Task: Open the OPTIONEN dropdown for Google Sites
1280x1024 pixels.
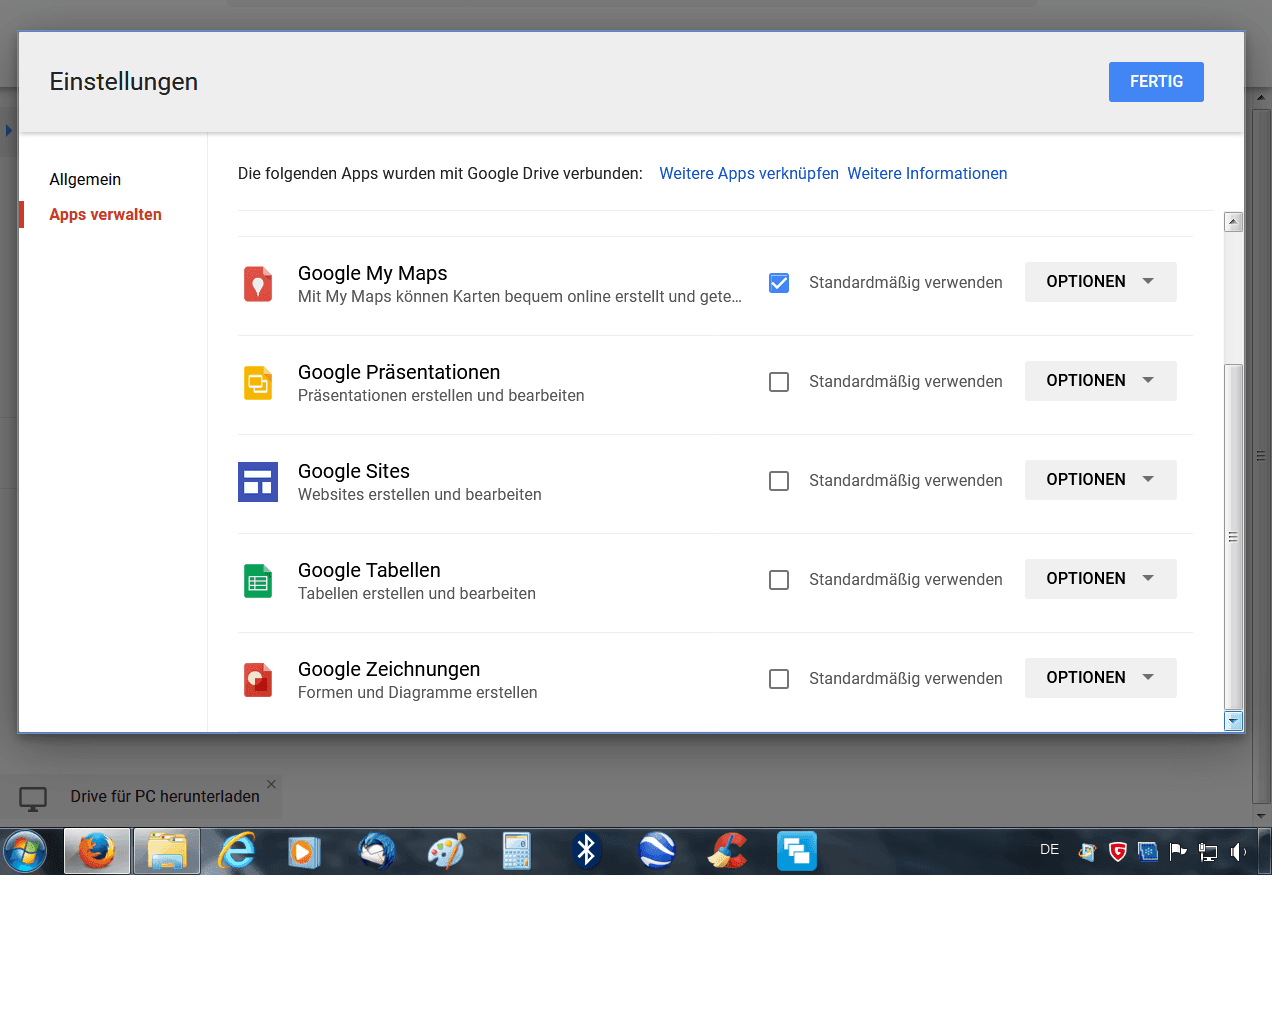Action: click(x=1100, y=480)
